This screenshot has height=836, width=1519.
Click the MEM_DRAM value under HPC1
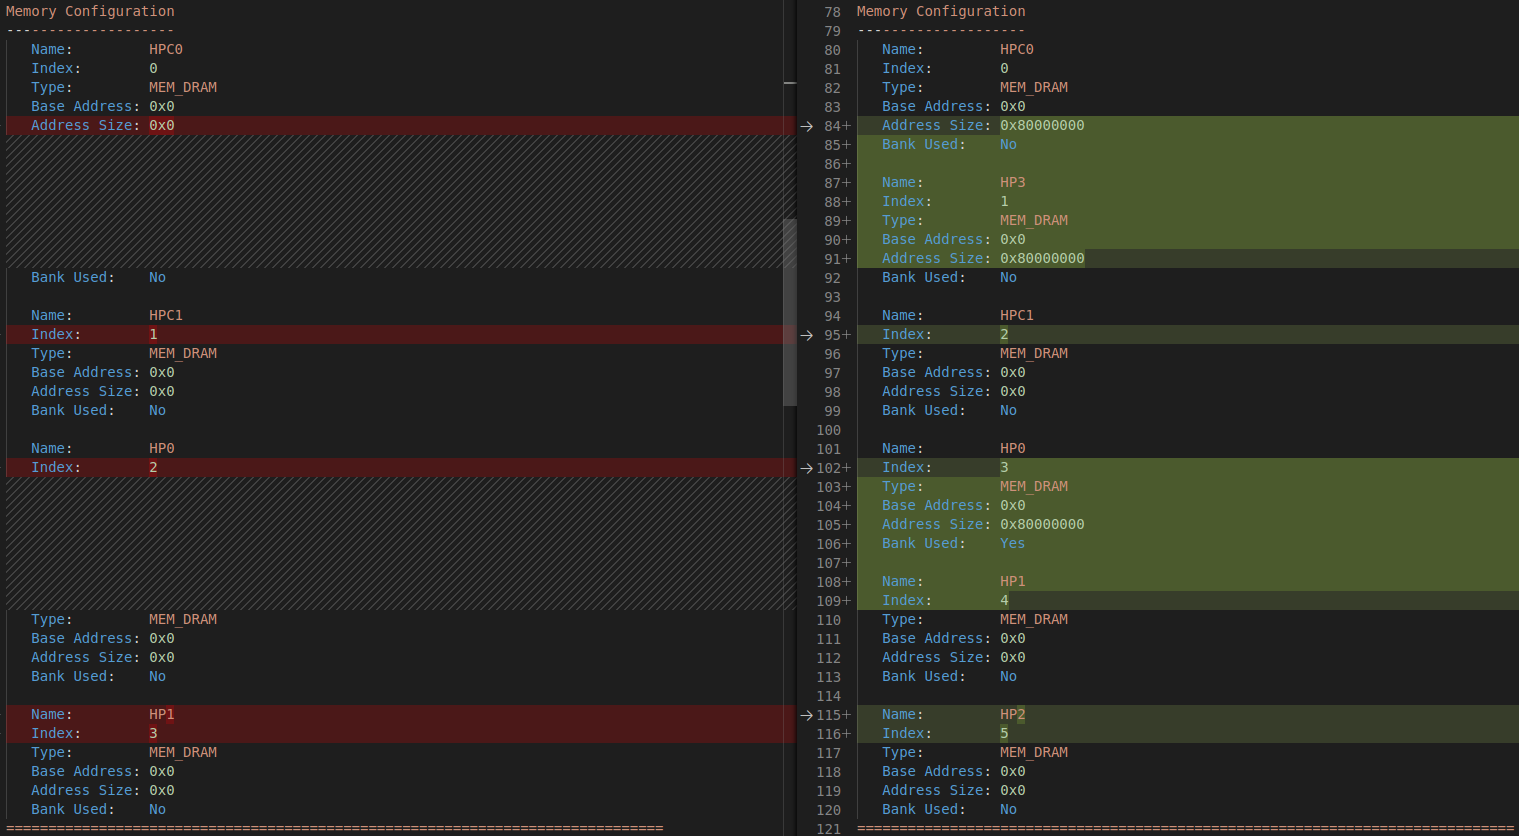pos(183,353)
